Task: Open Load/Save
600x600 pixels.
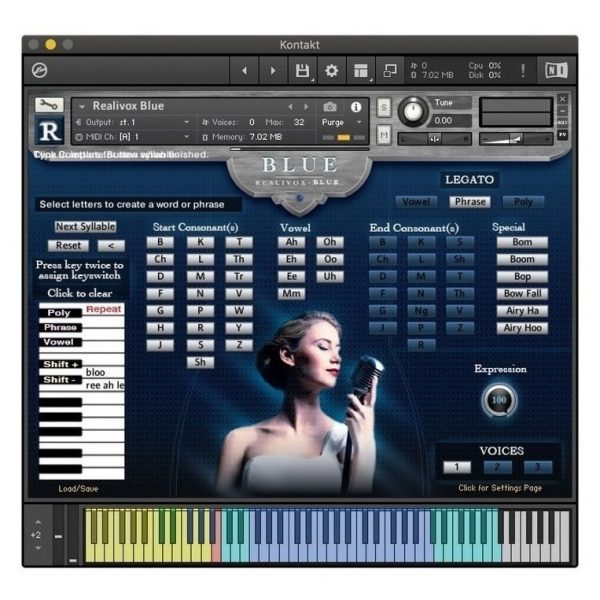Action: (x=78, y=489)
